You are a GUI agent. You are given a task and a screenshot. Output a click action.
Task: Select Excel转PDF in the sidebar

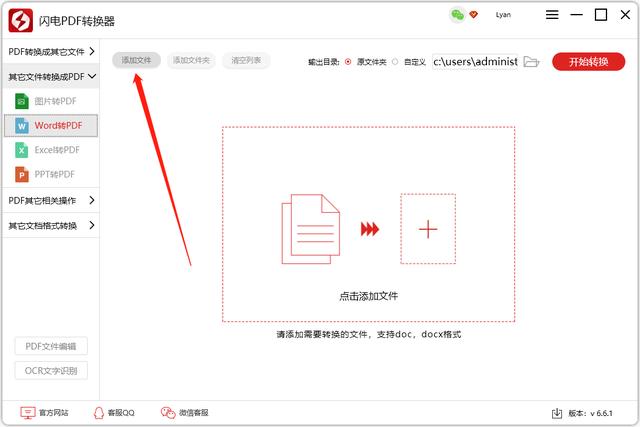pyautogui.click(x=57, y=150)
